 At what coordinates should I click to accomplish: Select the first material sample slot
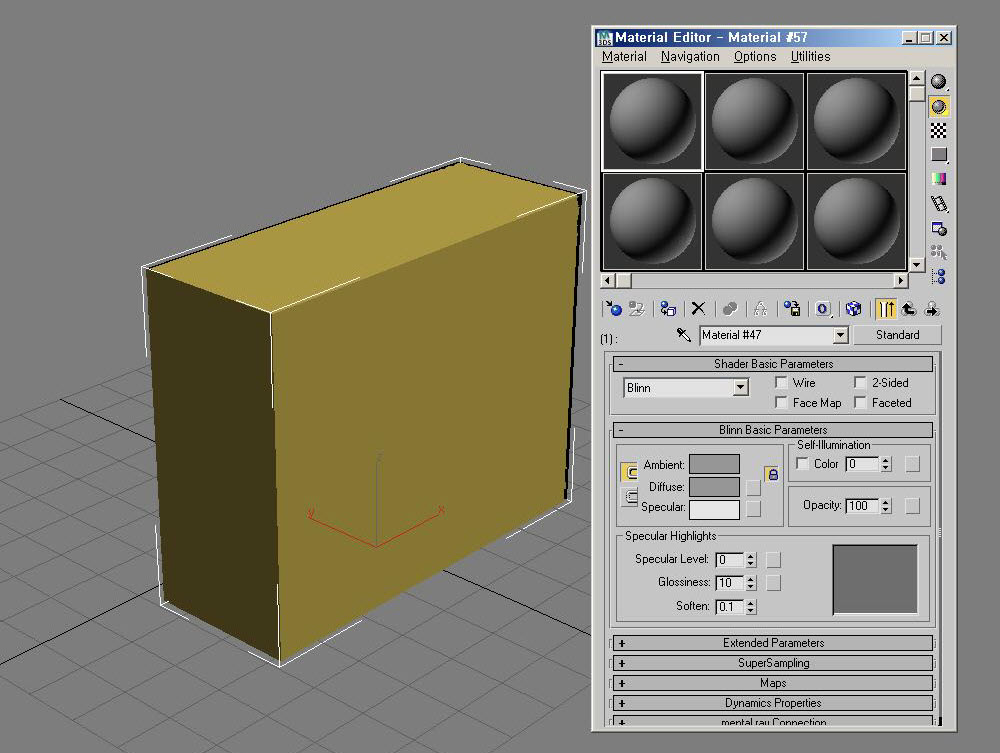pyautogui.click(x=652, y=121)
